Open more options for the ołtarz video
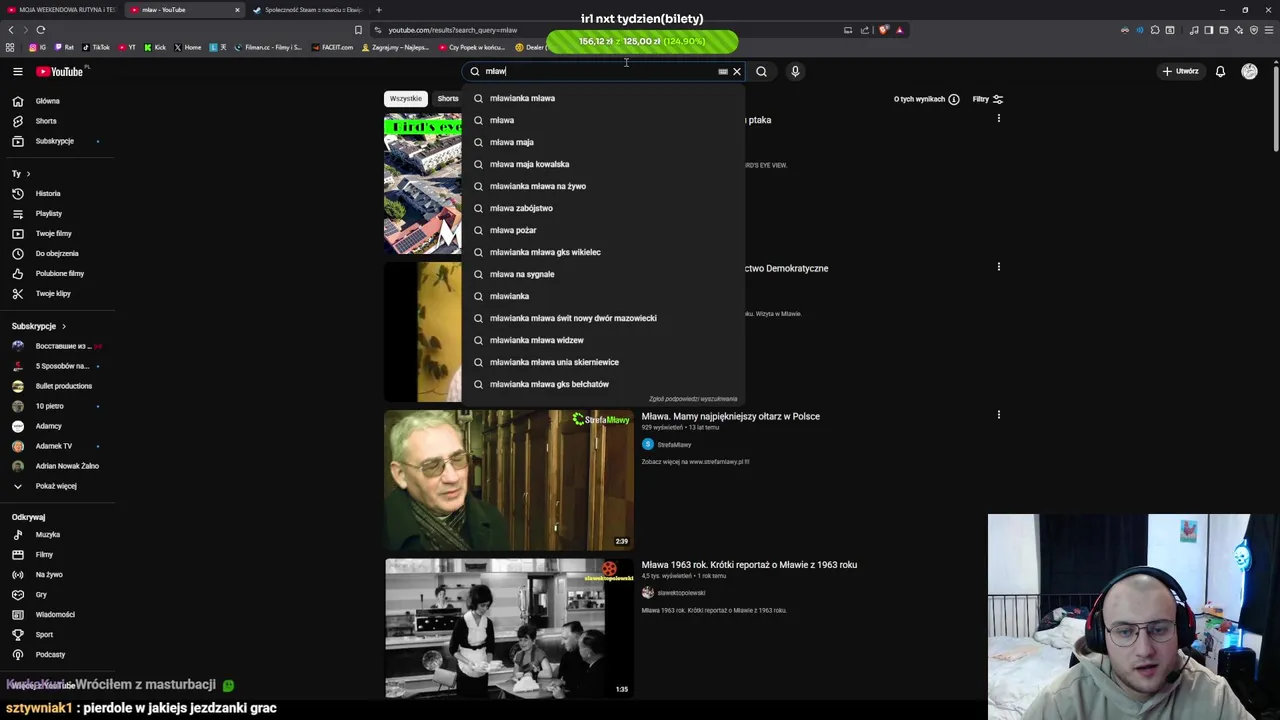This screenshot has width=1280, height=720. (x=998, y=415)
